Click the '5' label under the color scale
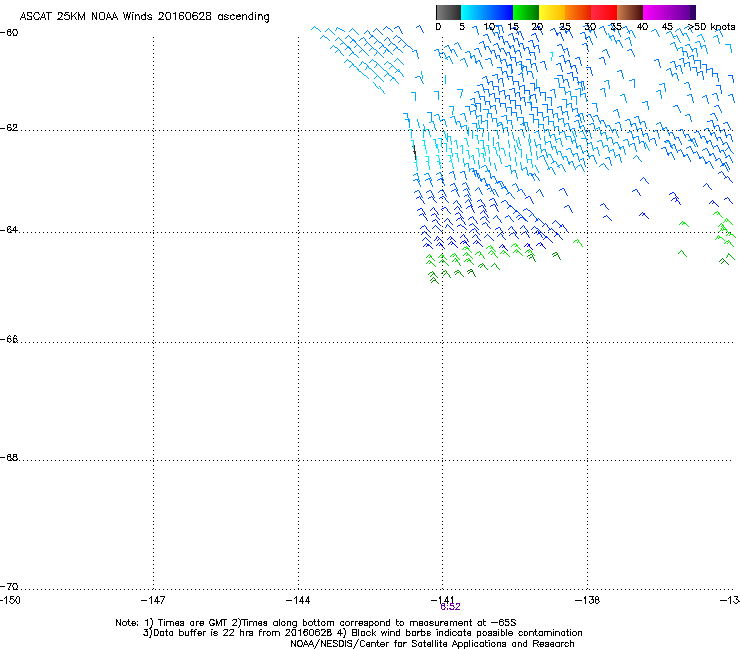 click(462, 27)
